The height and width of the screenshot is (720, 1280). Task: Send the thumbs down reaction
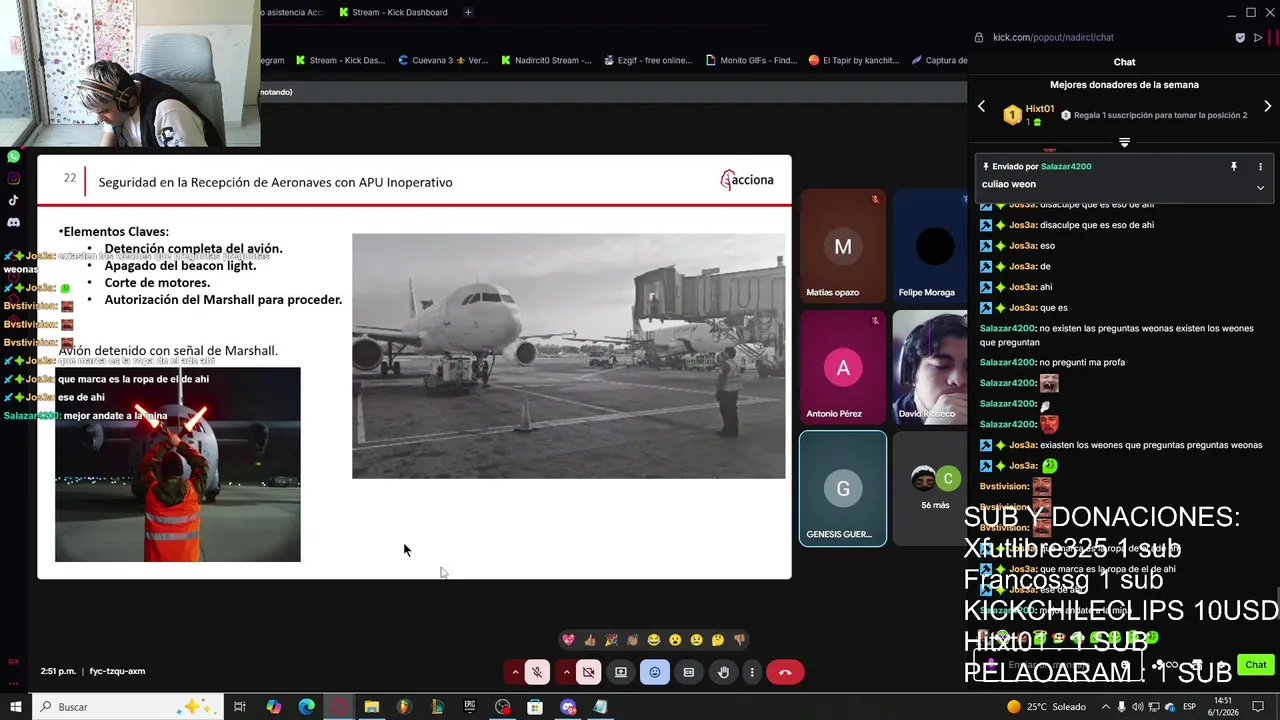point(740,640)
